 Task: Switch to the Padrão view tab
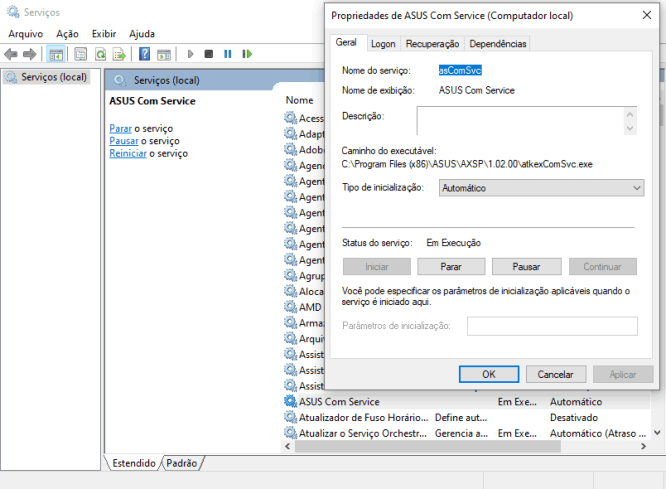(181, 463)
